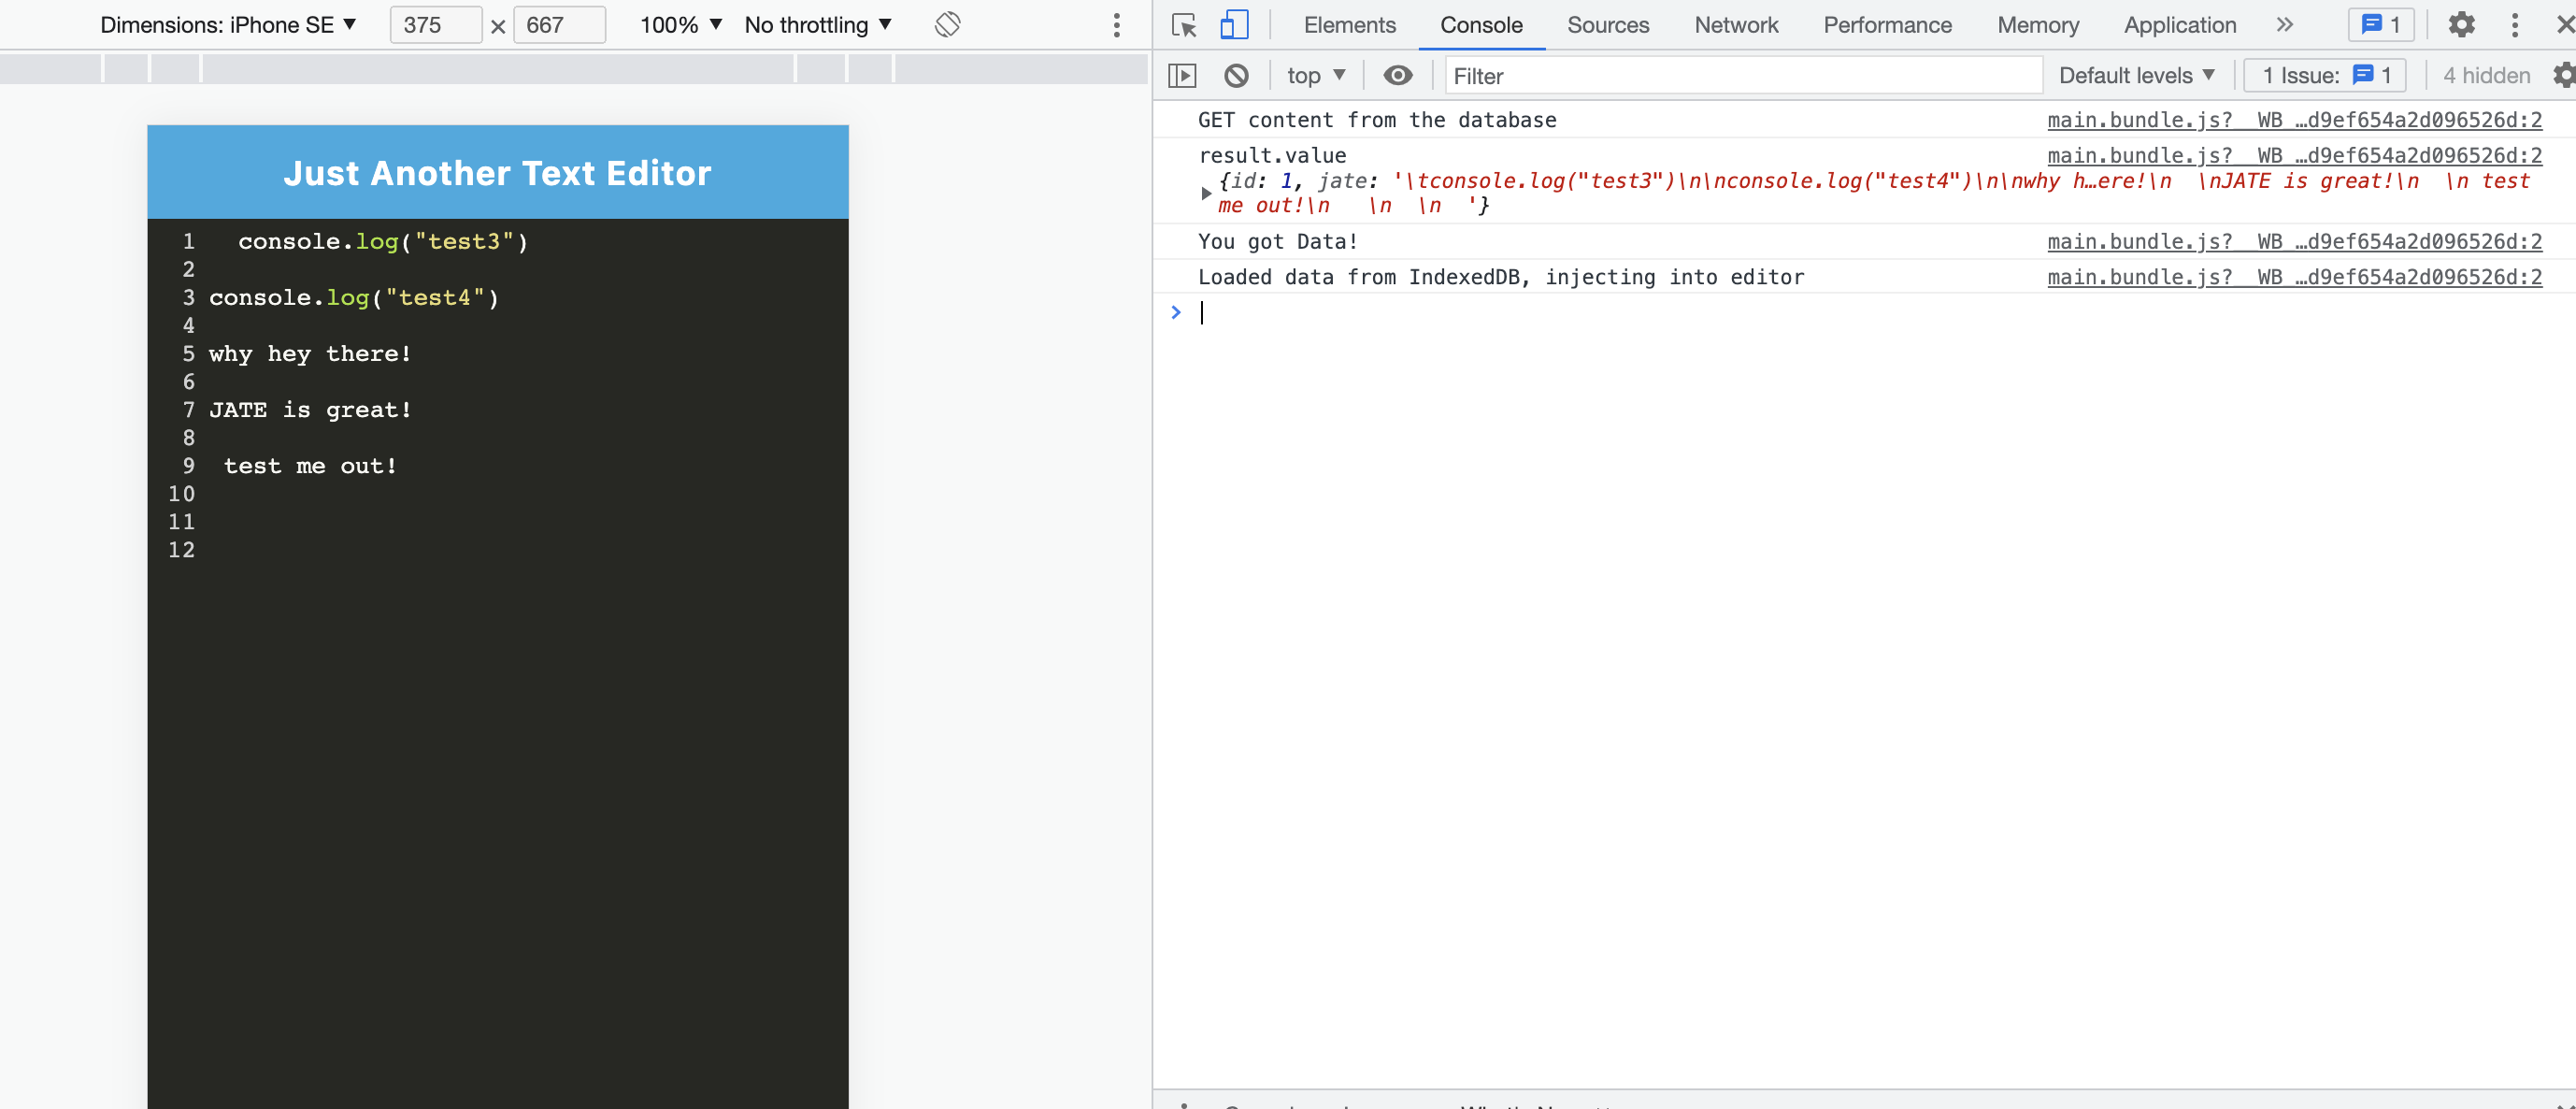Click editor line 'JATE is great!'
2576x1109 pixels.
tap(310, 410)
